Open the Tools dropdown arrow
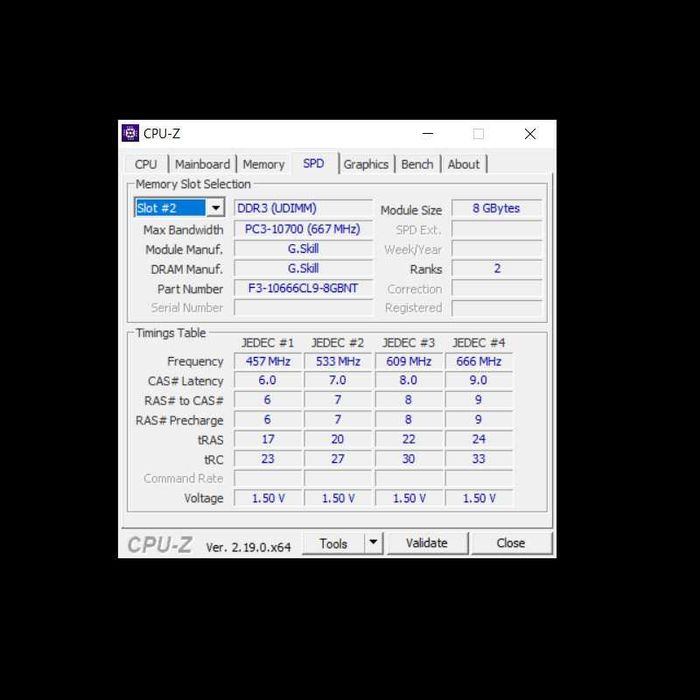The height and width of the screenshot is (700, 700). [373, 543]
